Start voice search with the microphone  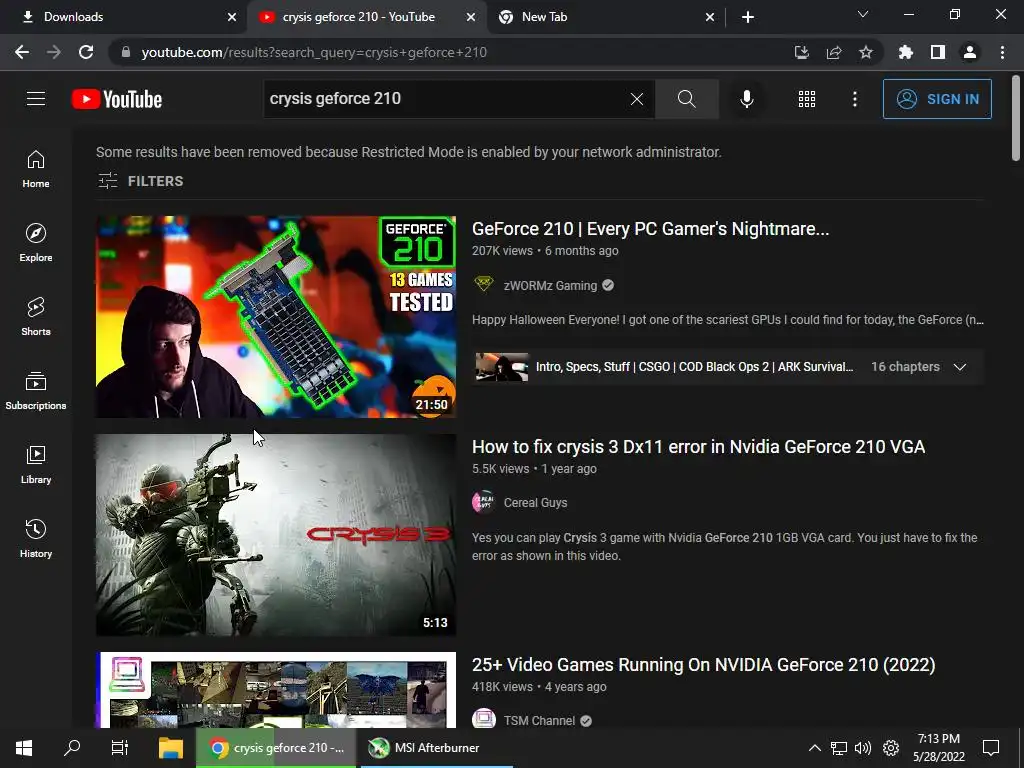pyautogui.click(x=746, y=99)
